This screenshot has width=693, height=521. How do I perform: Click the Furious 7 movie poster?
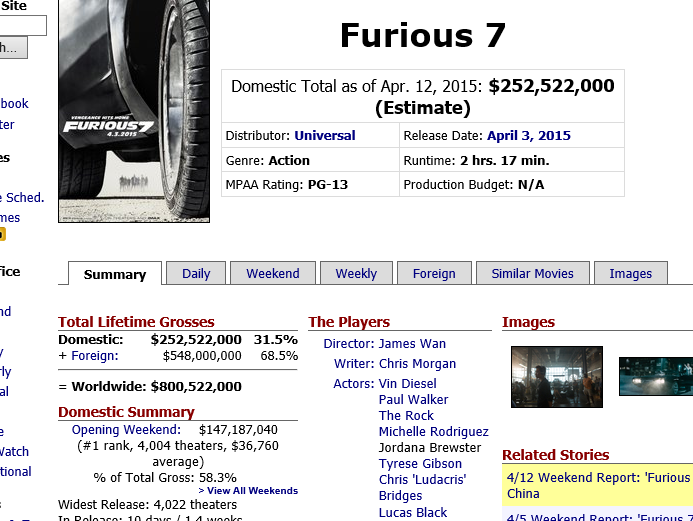[x=134, y=110]
